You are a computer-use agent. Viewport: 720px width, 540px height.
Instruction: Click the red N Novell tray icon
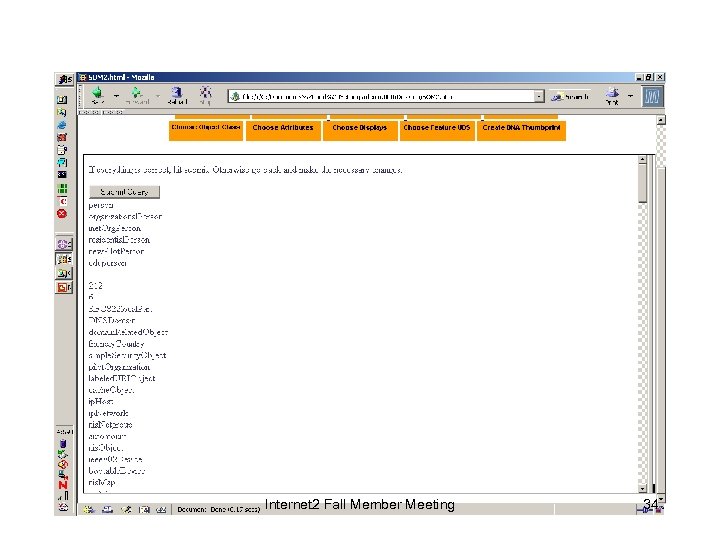tap(63, 485)
